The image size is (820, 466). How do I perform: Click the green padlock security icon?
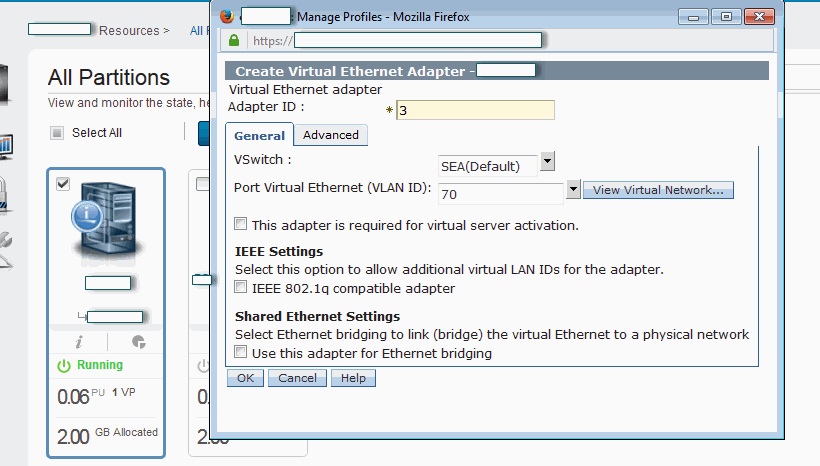(234, 41)
